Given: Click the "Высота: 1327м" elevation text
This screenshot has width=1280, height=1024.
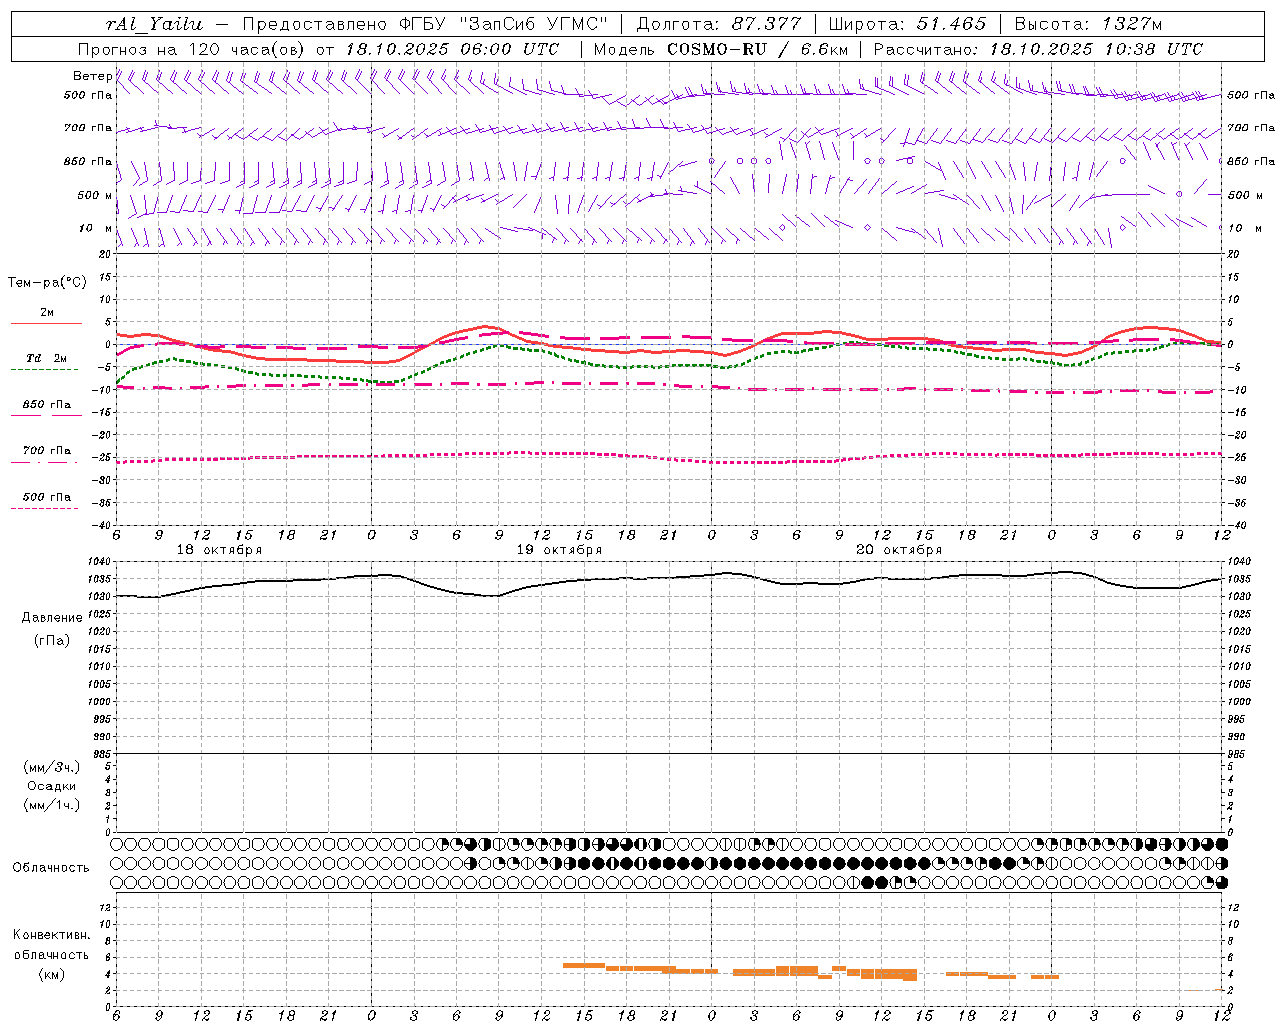Looking at the screenshot, I should (1088, 24).
